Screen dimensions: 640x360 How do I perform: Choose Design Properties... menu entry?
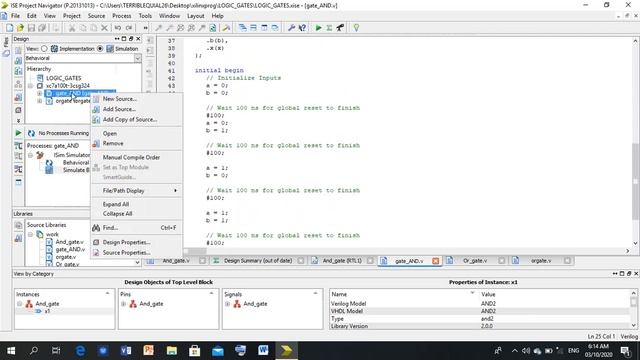point(136,242)
